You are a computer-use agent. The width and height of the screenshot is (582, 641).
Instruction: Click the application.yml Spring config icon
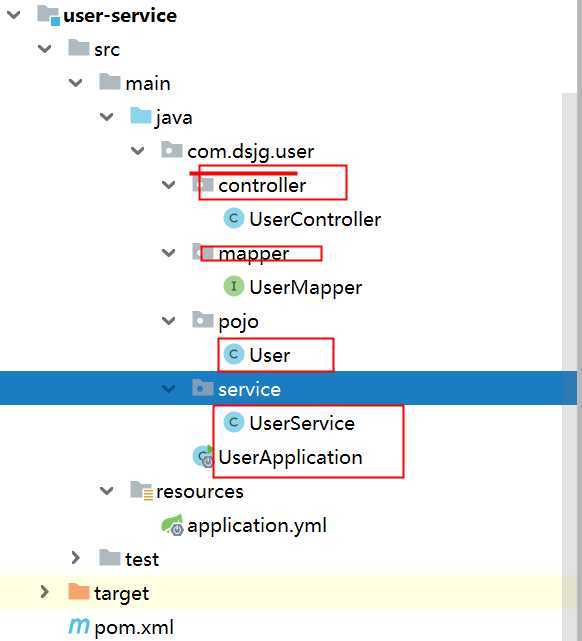[x=172, y=524]
